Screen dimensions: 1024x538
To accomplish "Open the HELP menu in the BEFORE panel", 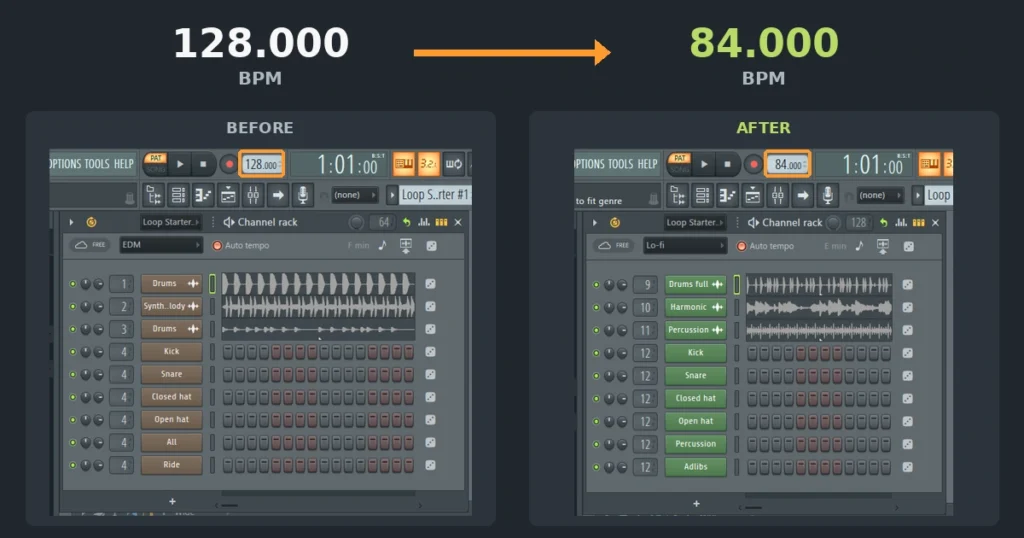I will (123, 164).
